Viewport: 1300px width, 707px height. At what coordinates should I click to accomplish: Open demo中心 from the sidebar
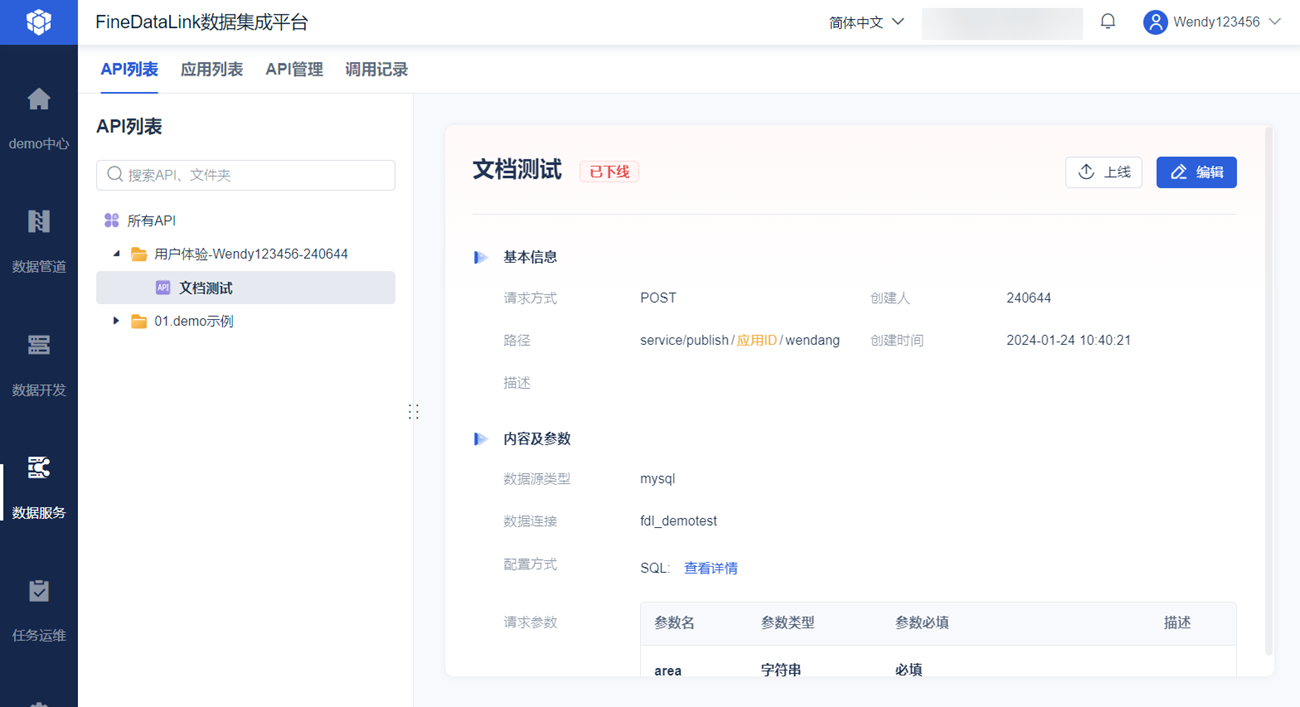(x=39, y=119)
